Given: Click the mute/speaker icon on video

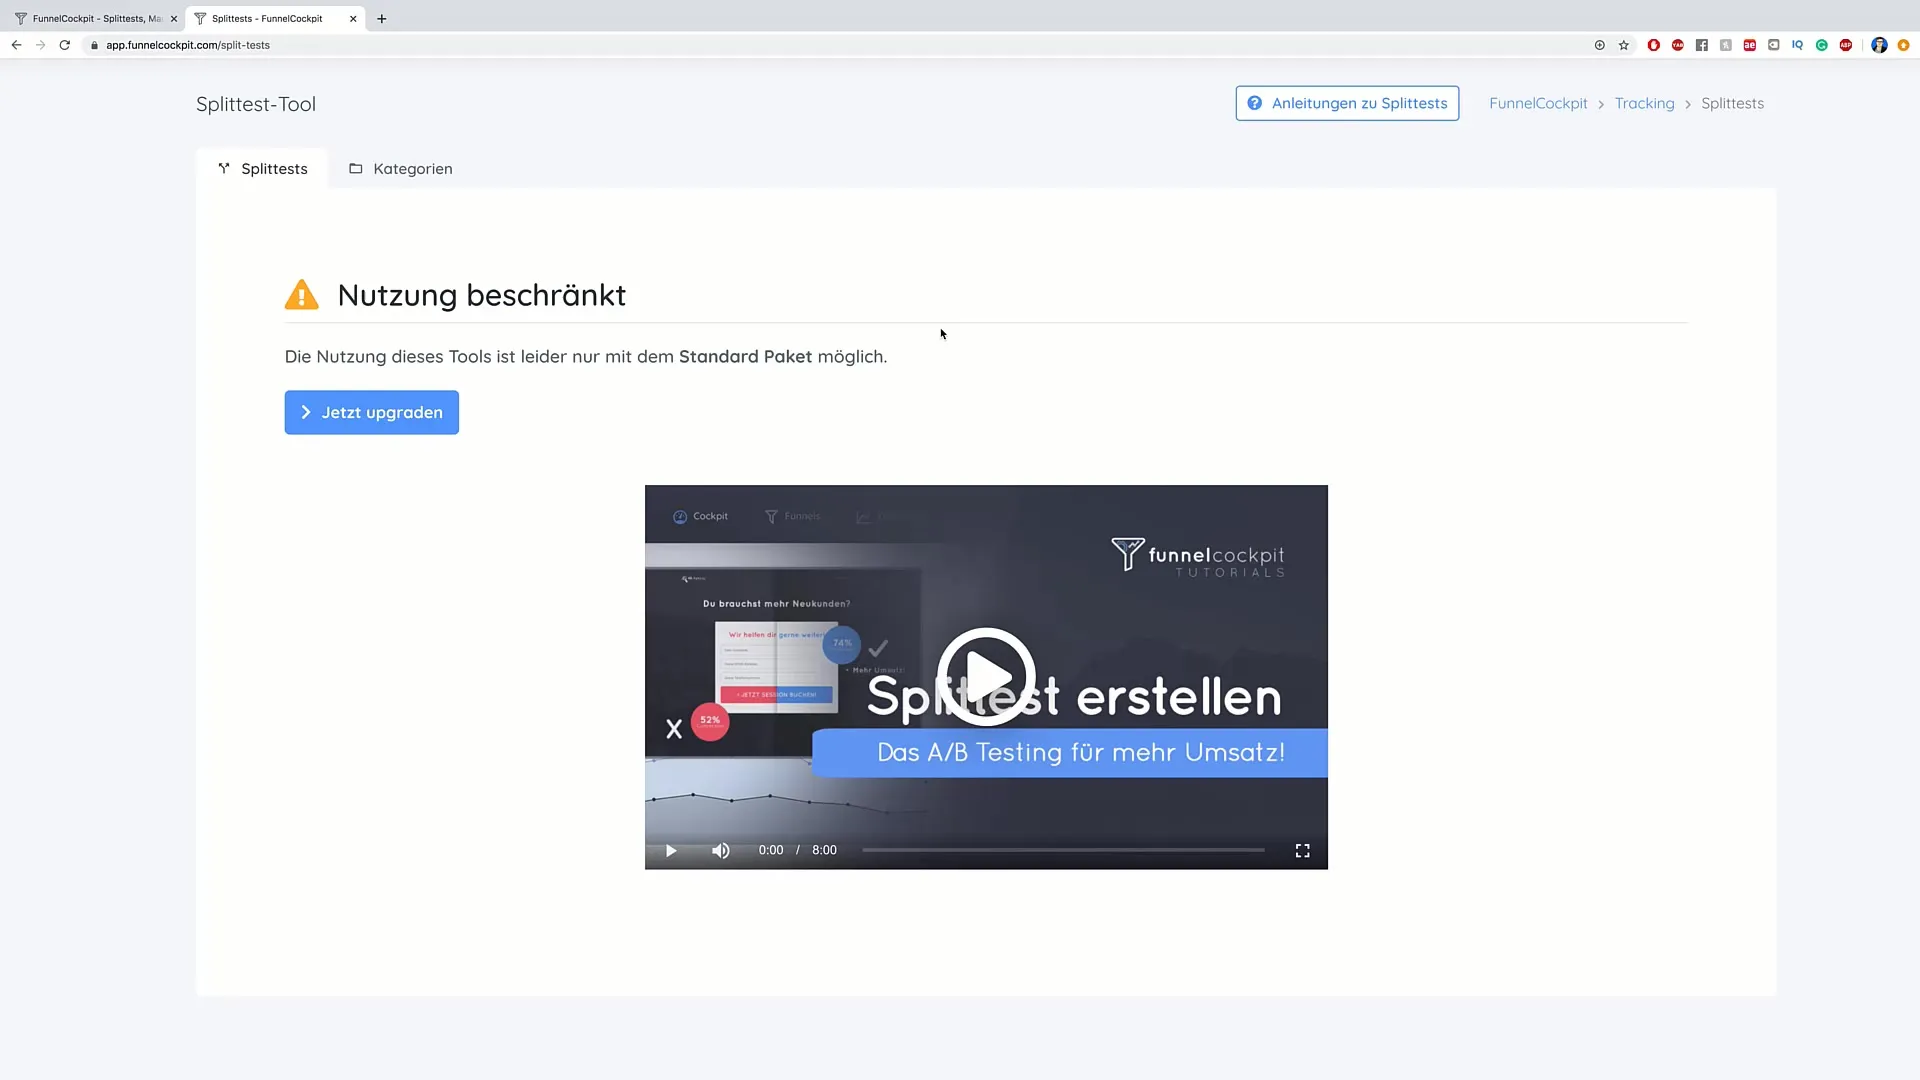Looking at the screenshot, I should (720, 849).
